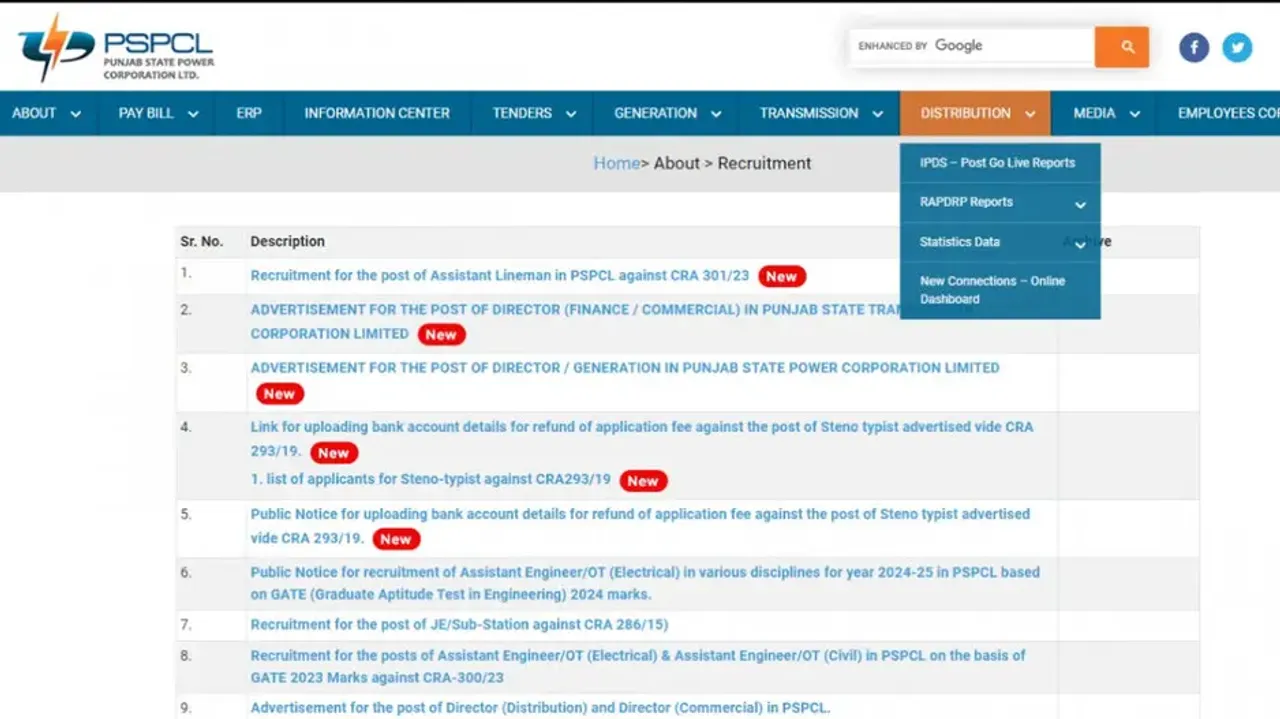Open the Twitter icon link
Screen dimensions: 1280x719
[x=1237, y=47]
